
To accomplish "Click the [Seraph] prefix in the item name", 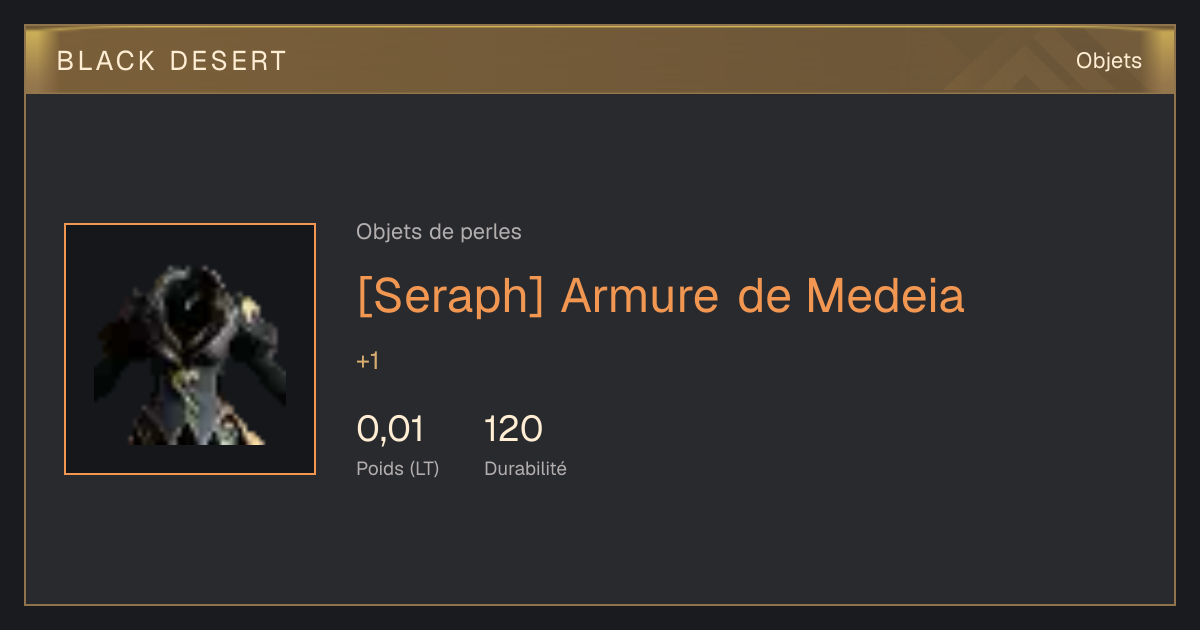I will click(451, 296).
